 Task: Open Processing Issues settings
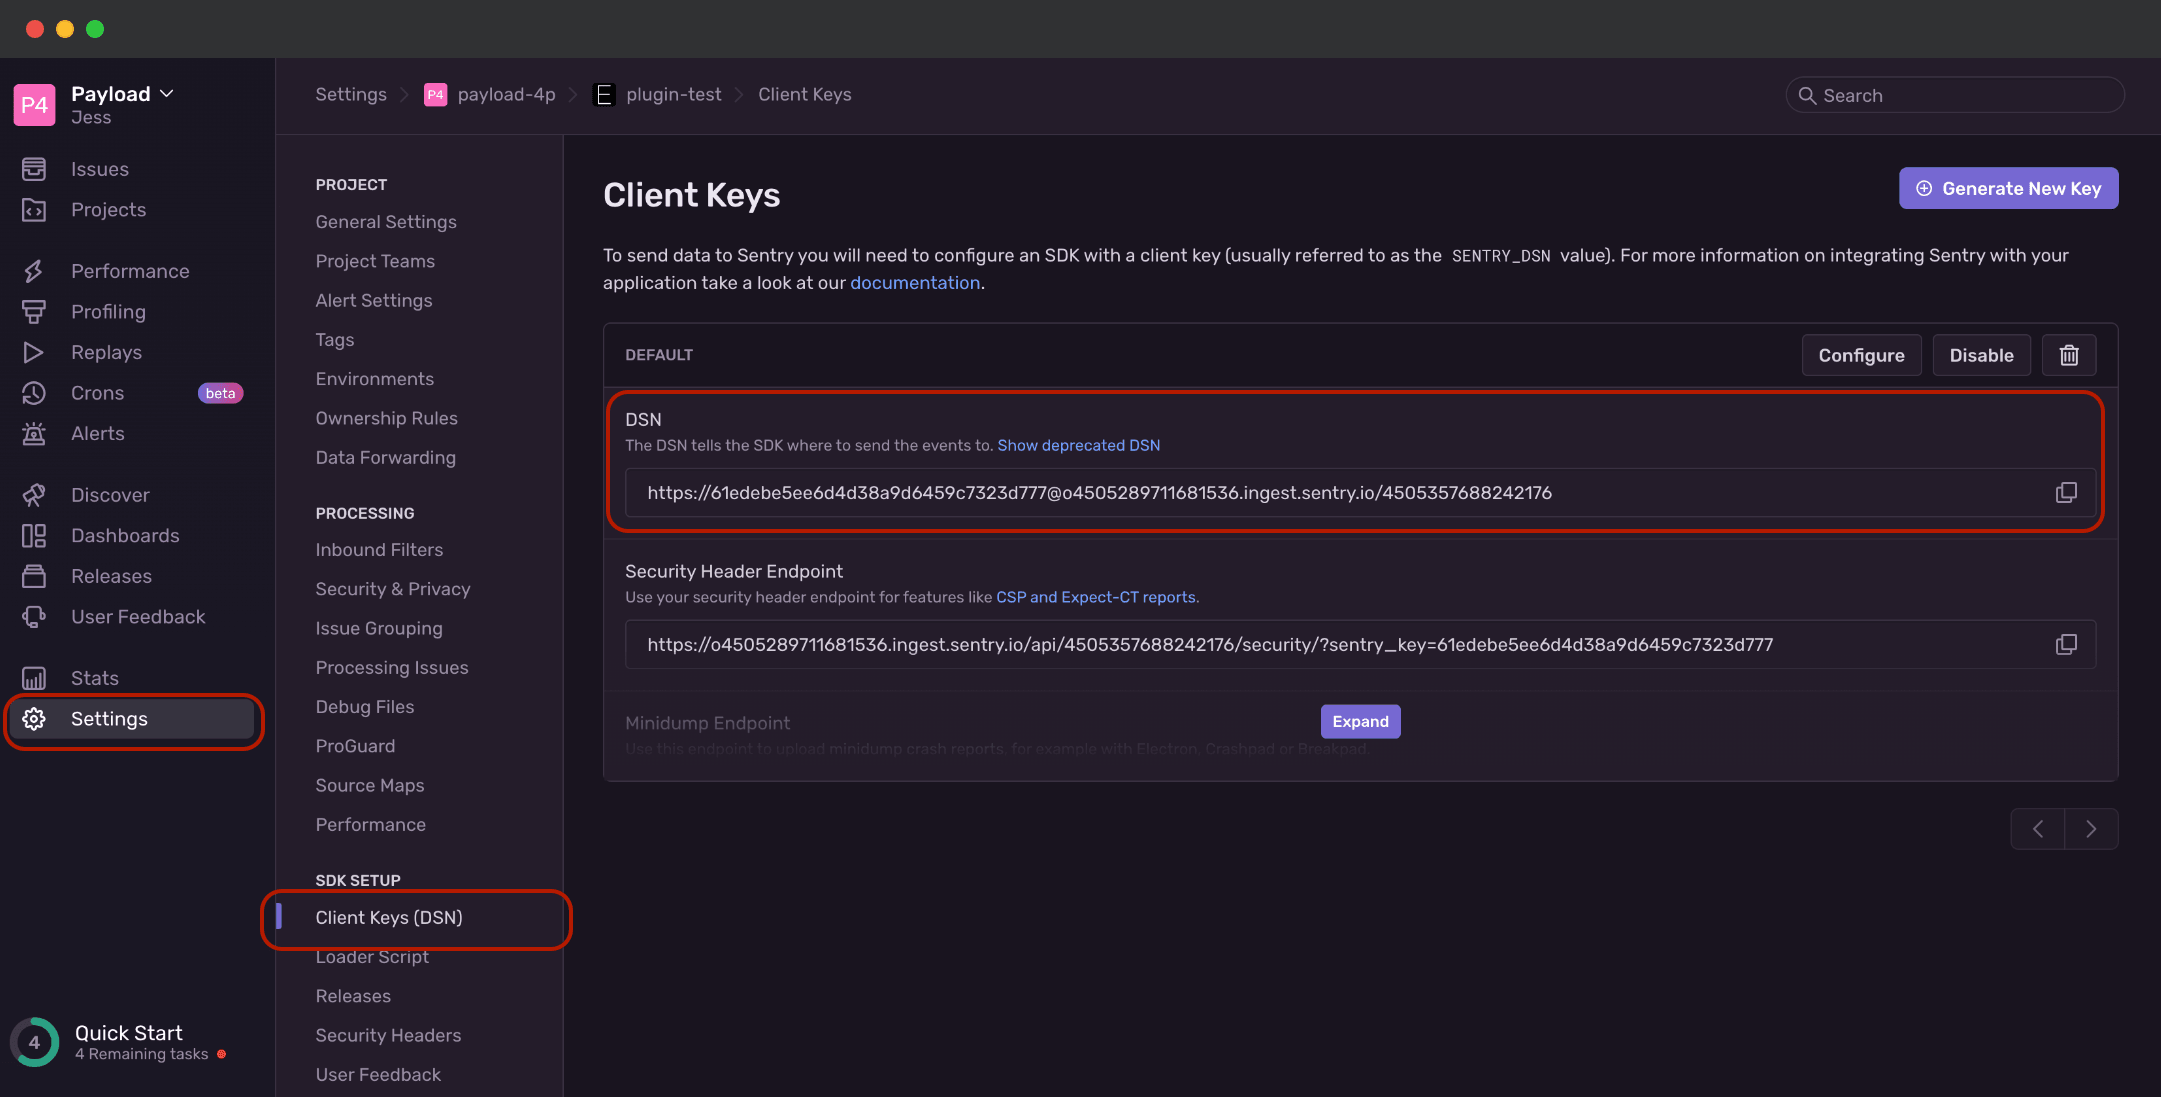pos(392,668)
